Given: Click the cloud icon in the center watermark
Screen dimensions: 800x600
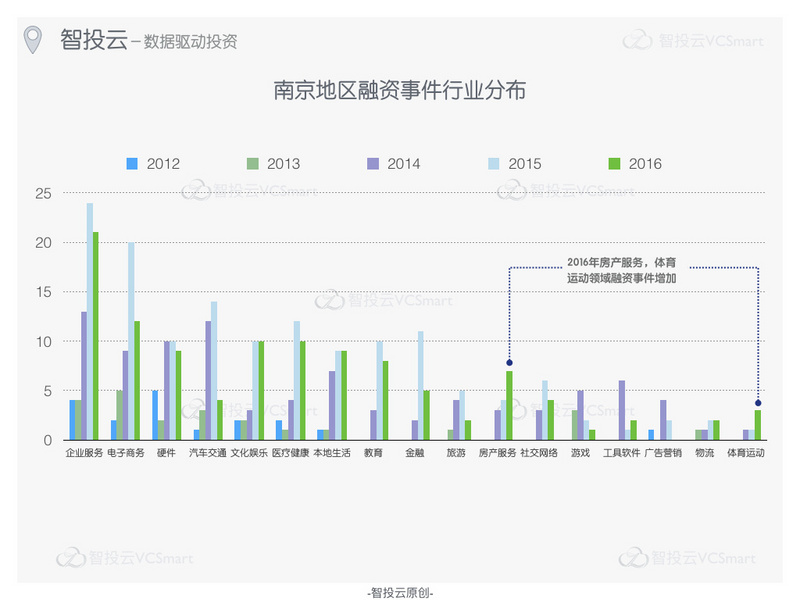Looking at the screenshot, I should (330, 299).
